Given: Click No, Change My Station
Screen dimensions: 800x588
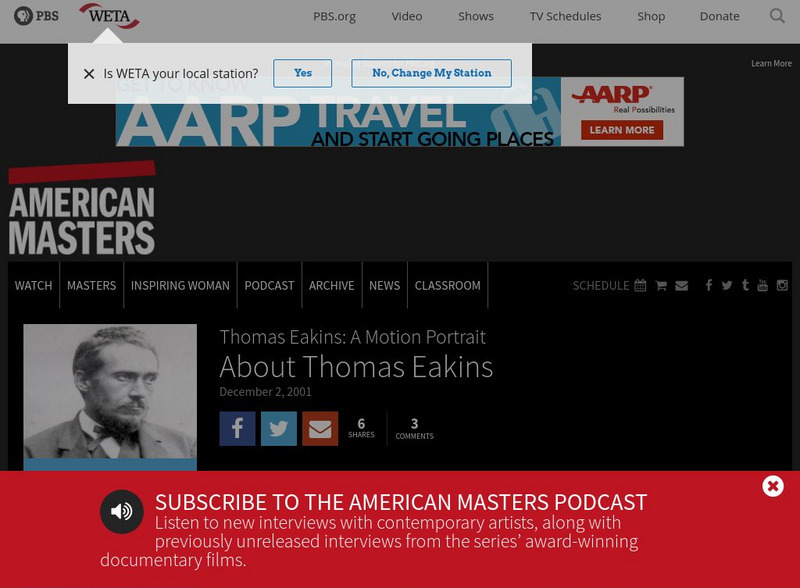Looking at the screenshot, I should pos(431,73).
